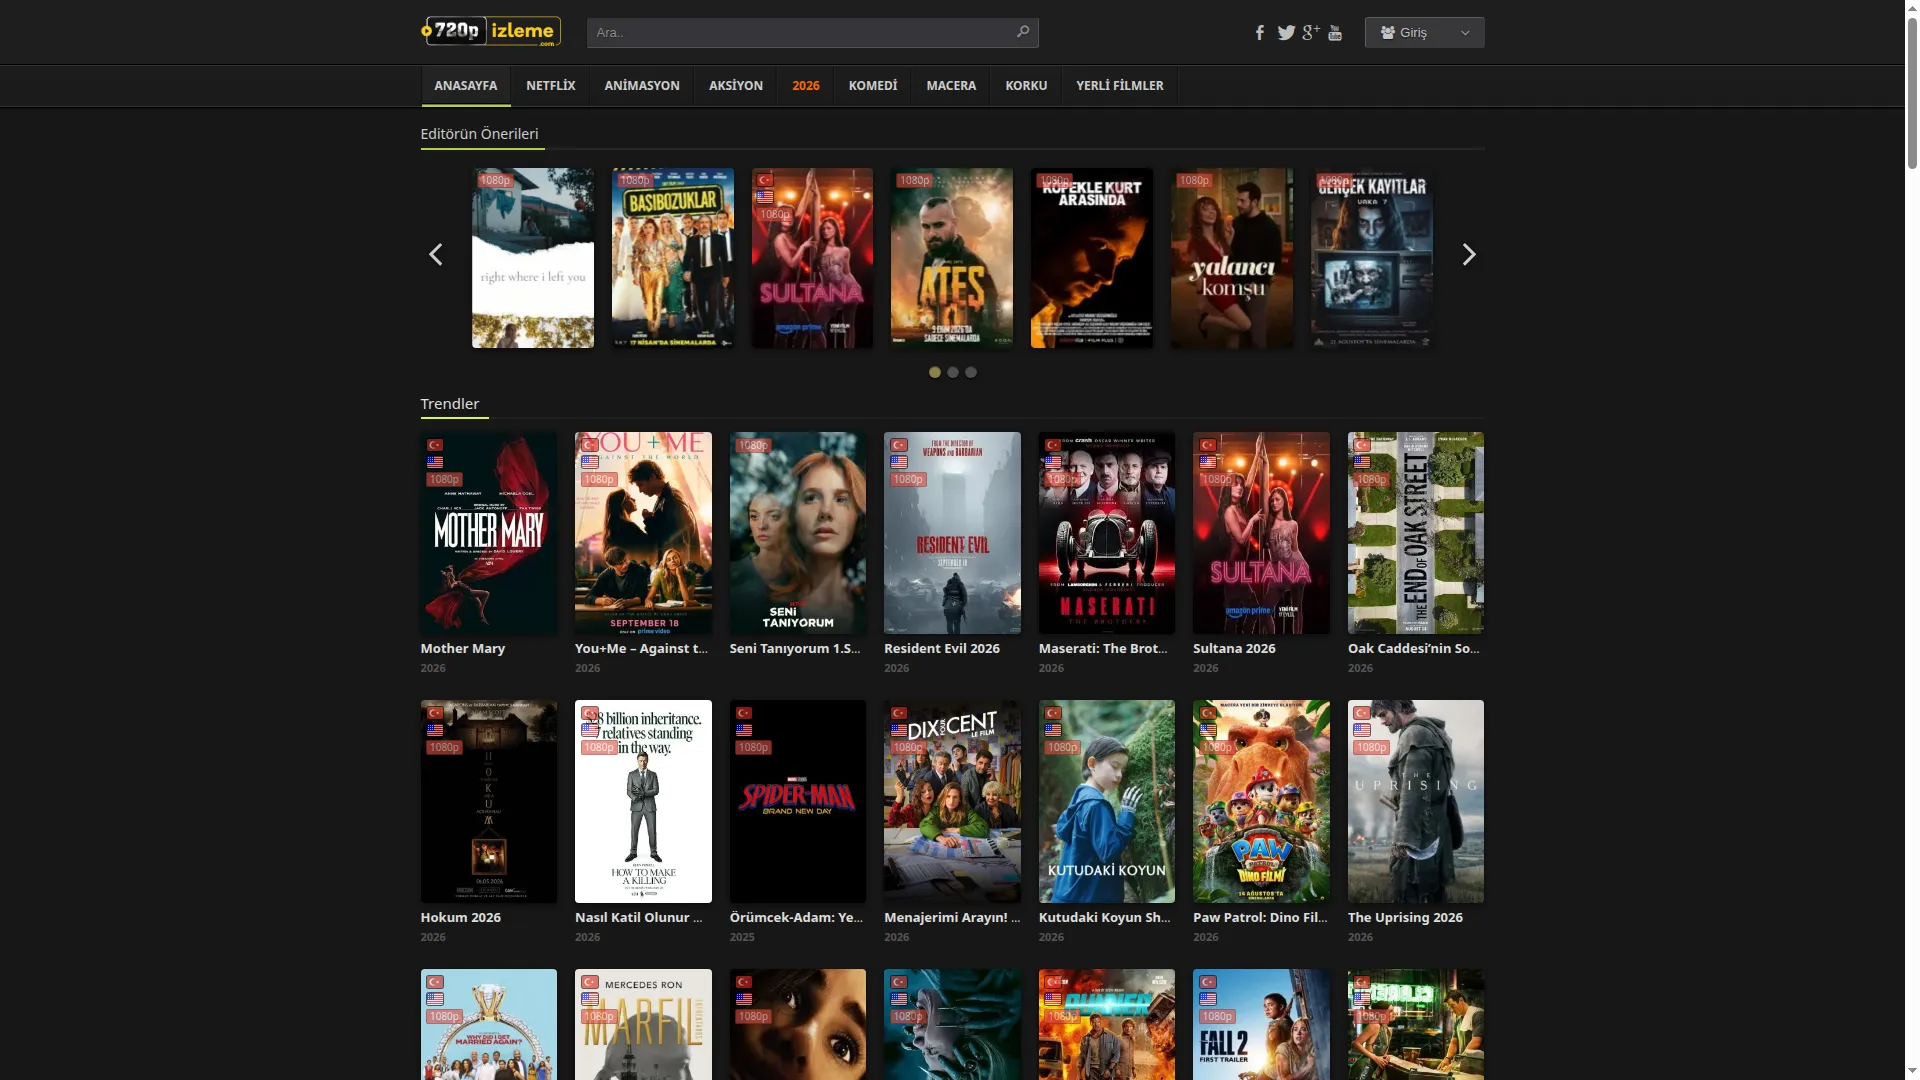Viewport: 1920px width, 1080px height.
Task: Open the Maserati: The Brothers poster
Action: tap(1107, 533)
